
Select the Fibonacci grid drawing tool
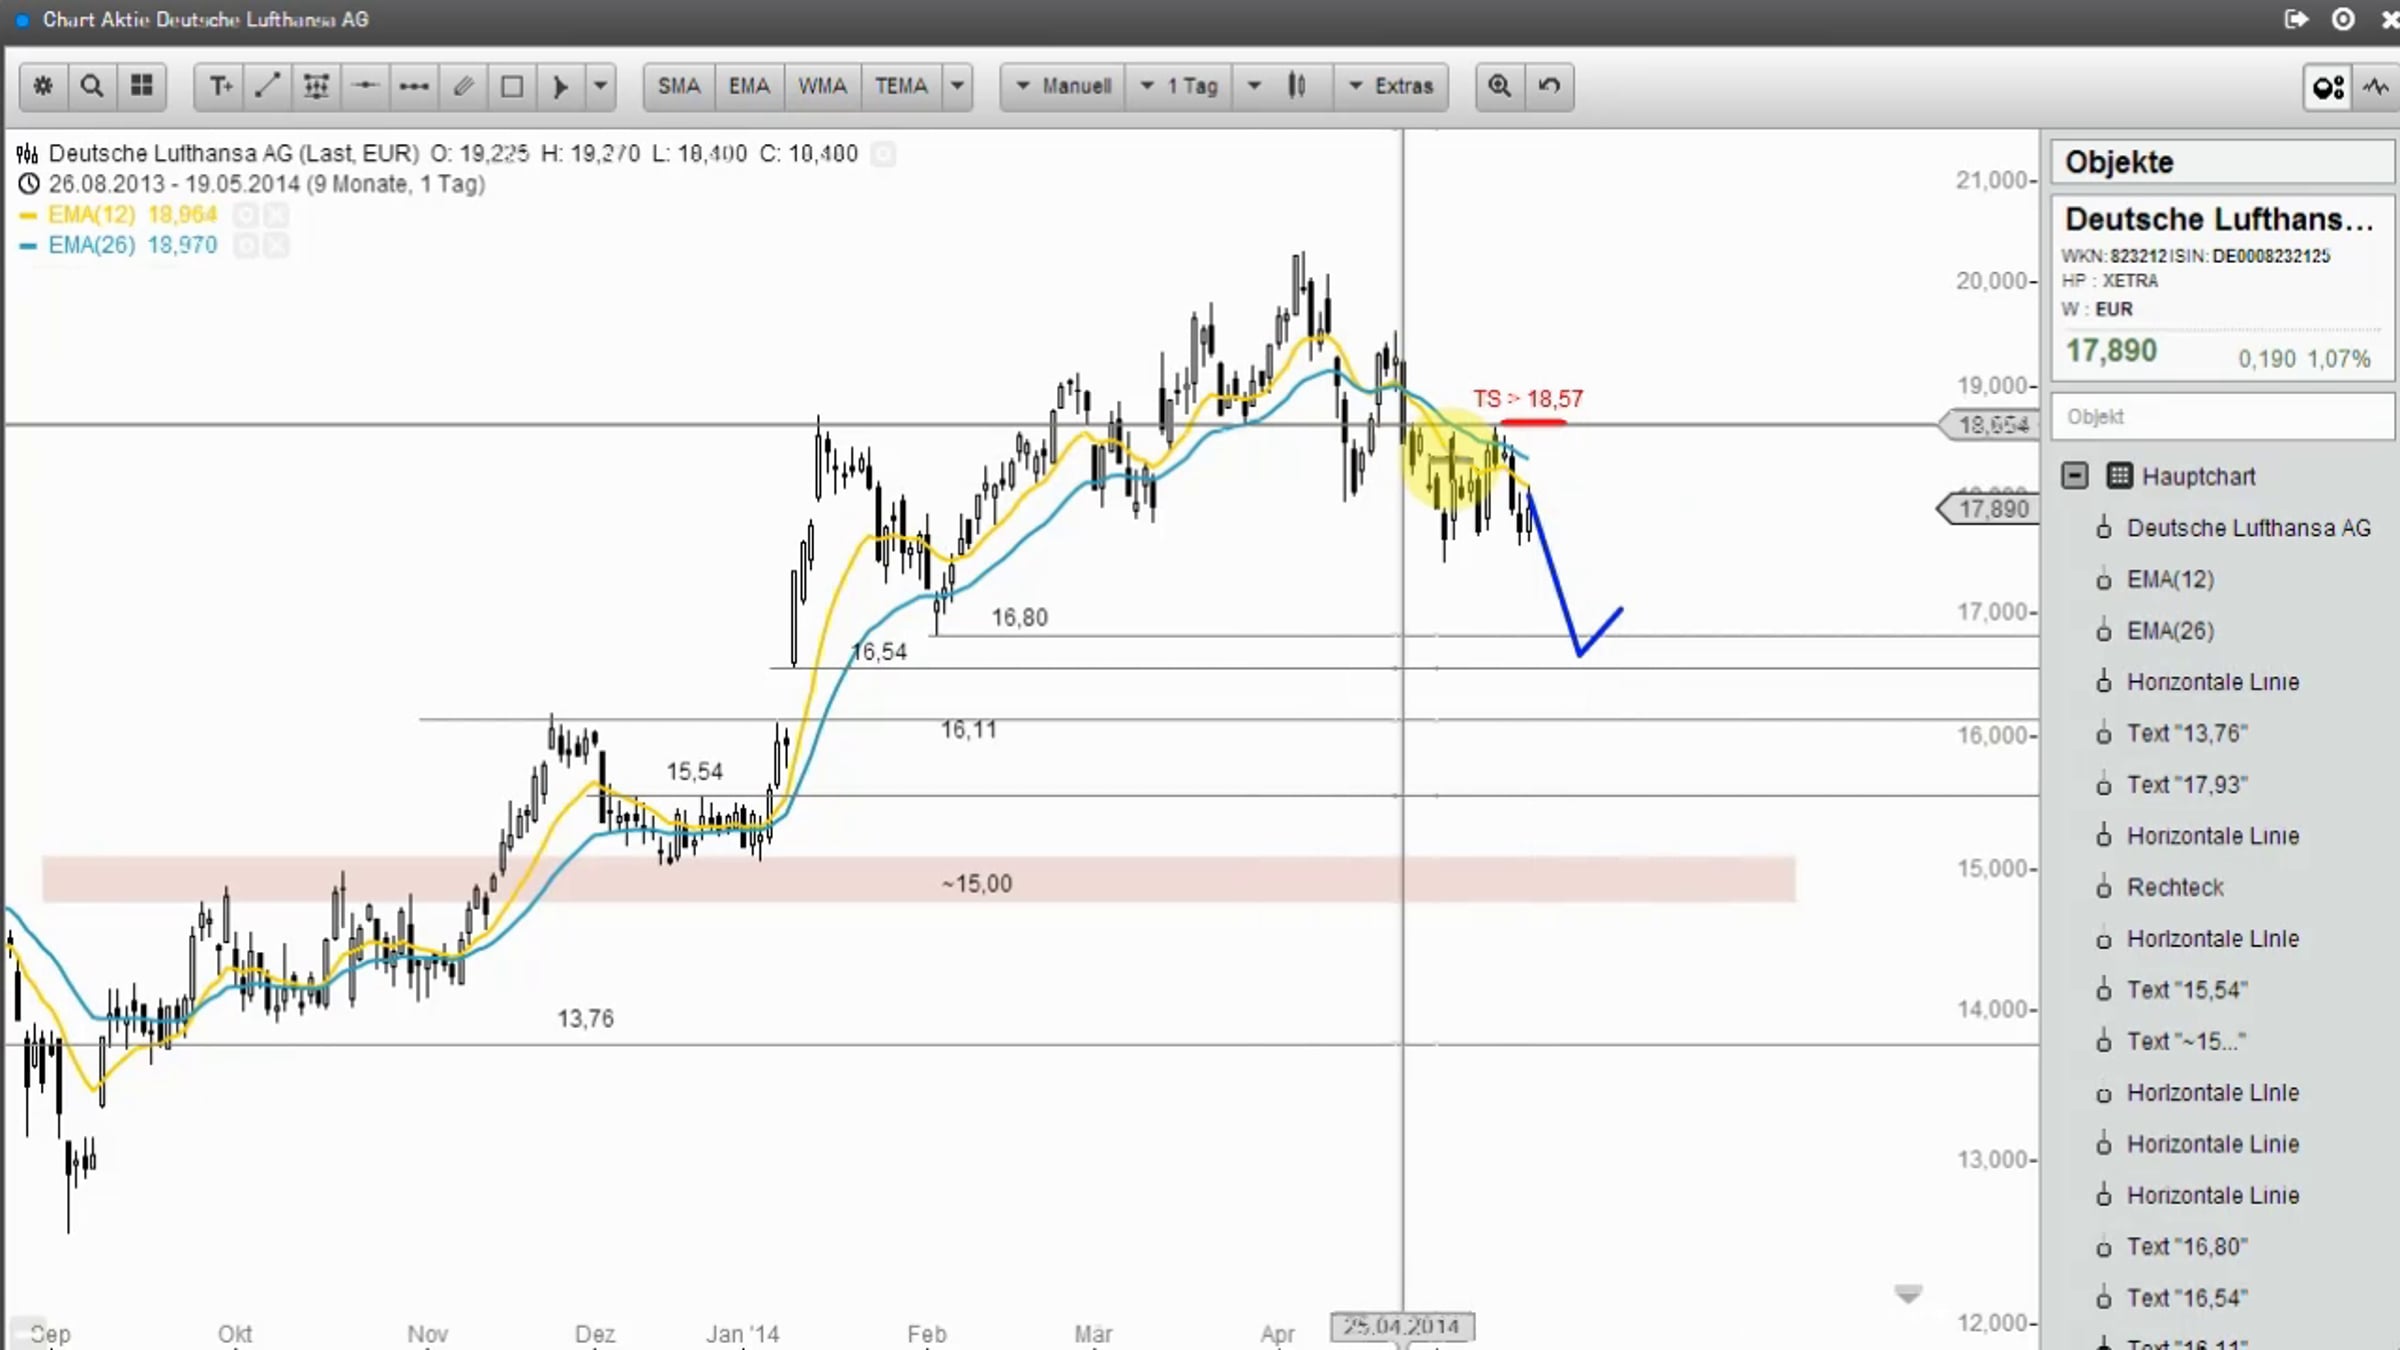316,86
